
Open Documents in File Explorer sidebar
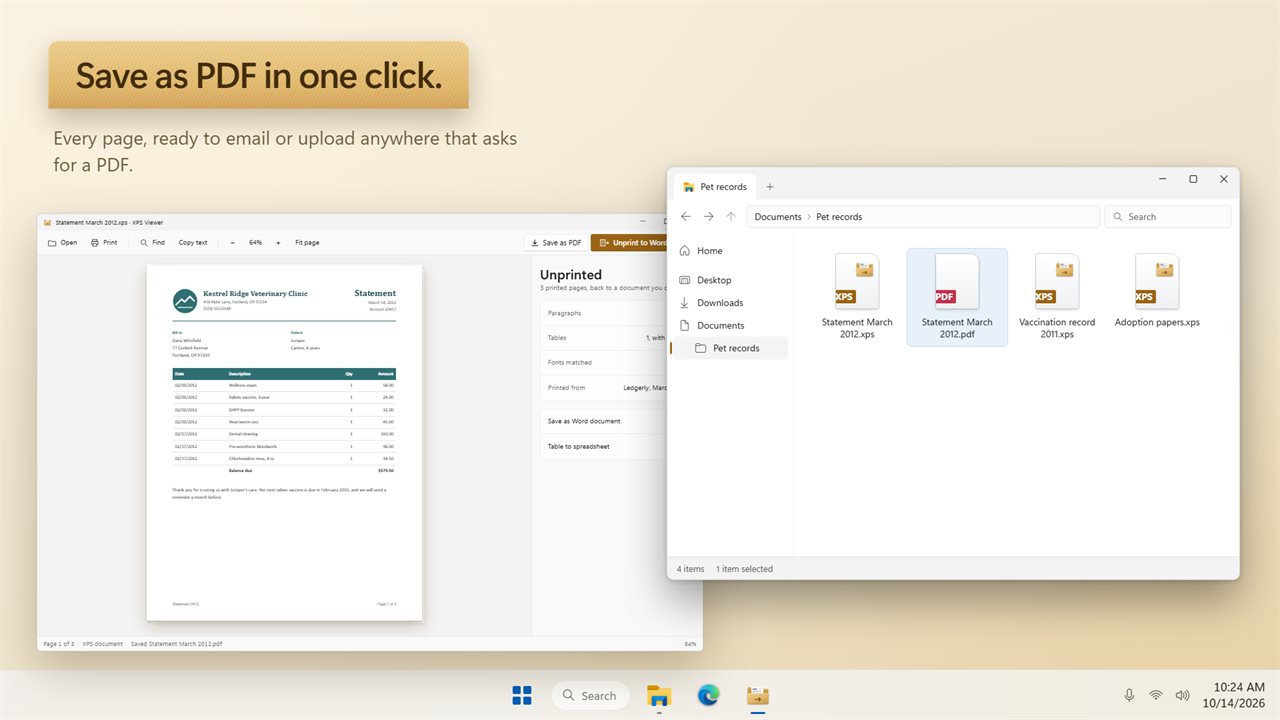[x=728, y=325]
